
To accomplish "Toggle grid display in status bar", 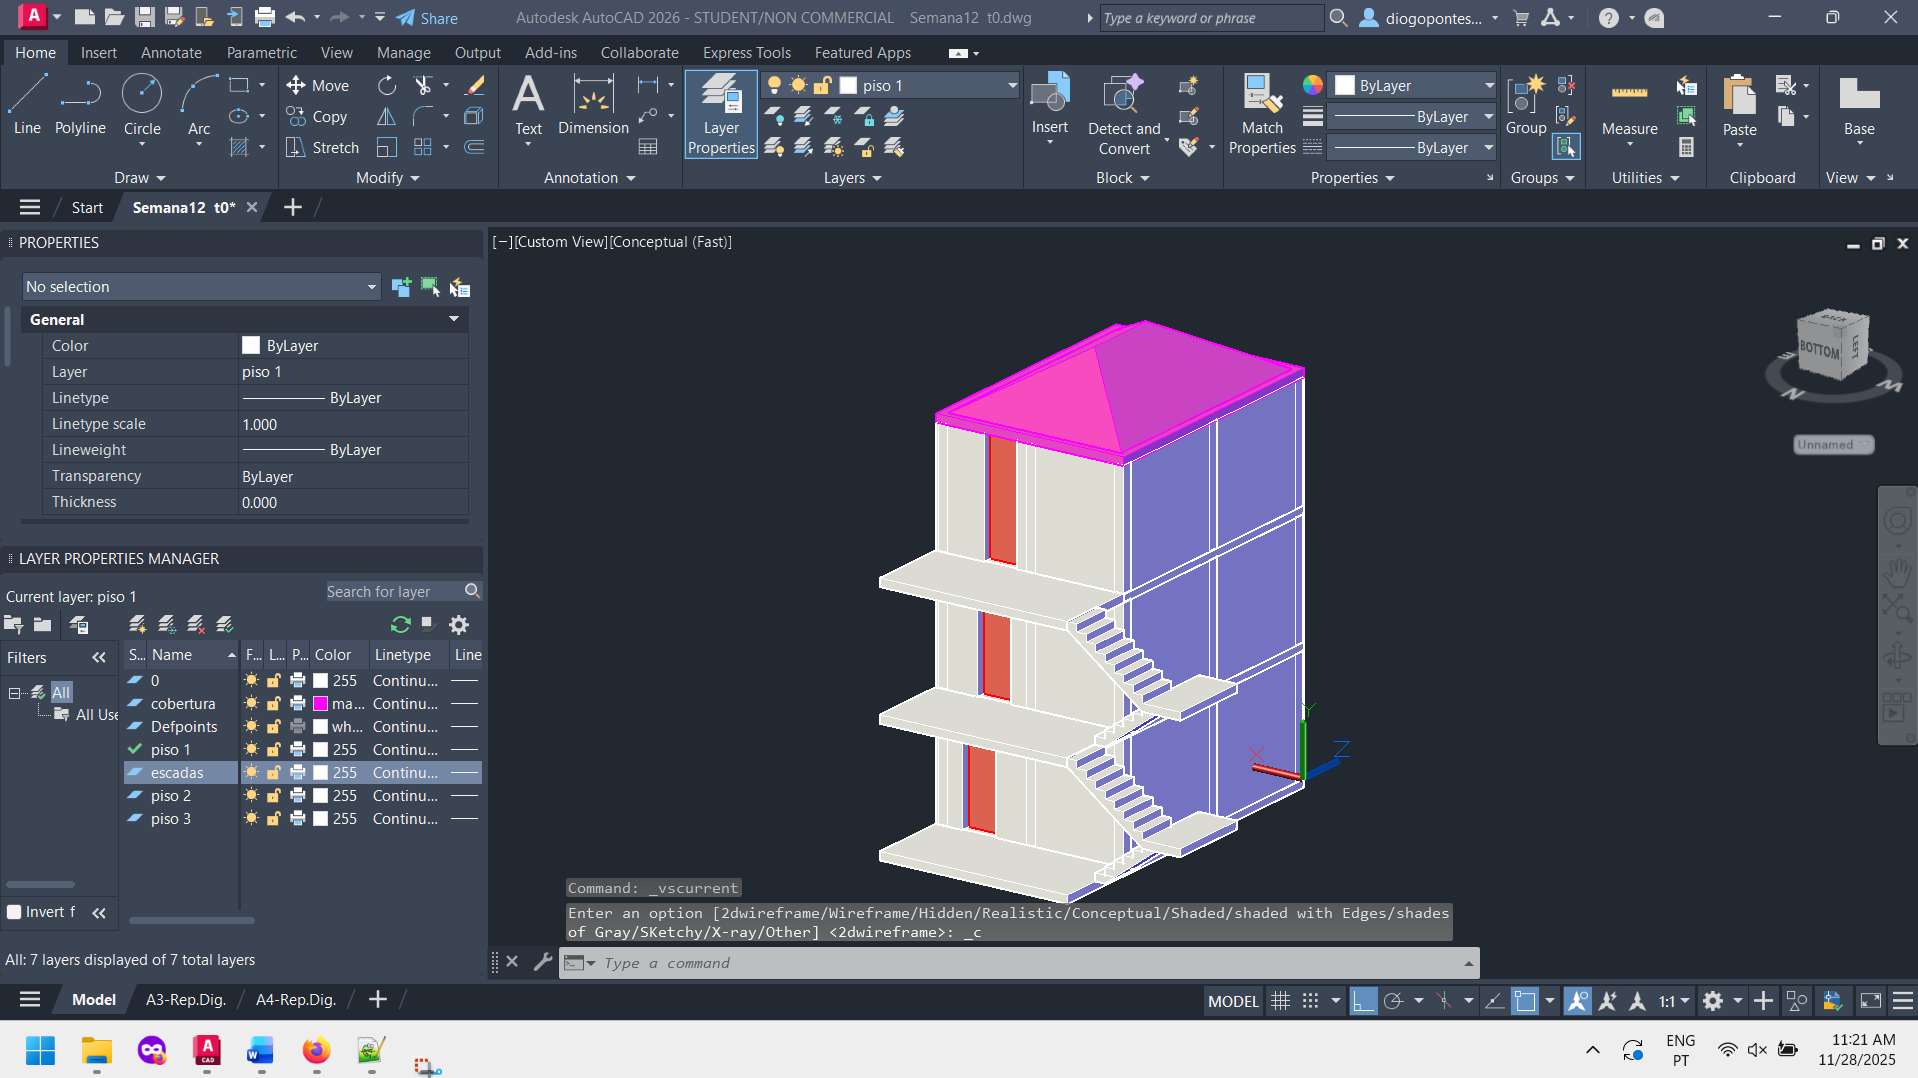I will tap(1280, 1001).
